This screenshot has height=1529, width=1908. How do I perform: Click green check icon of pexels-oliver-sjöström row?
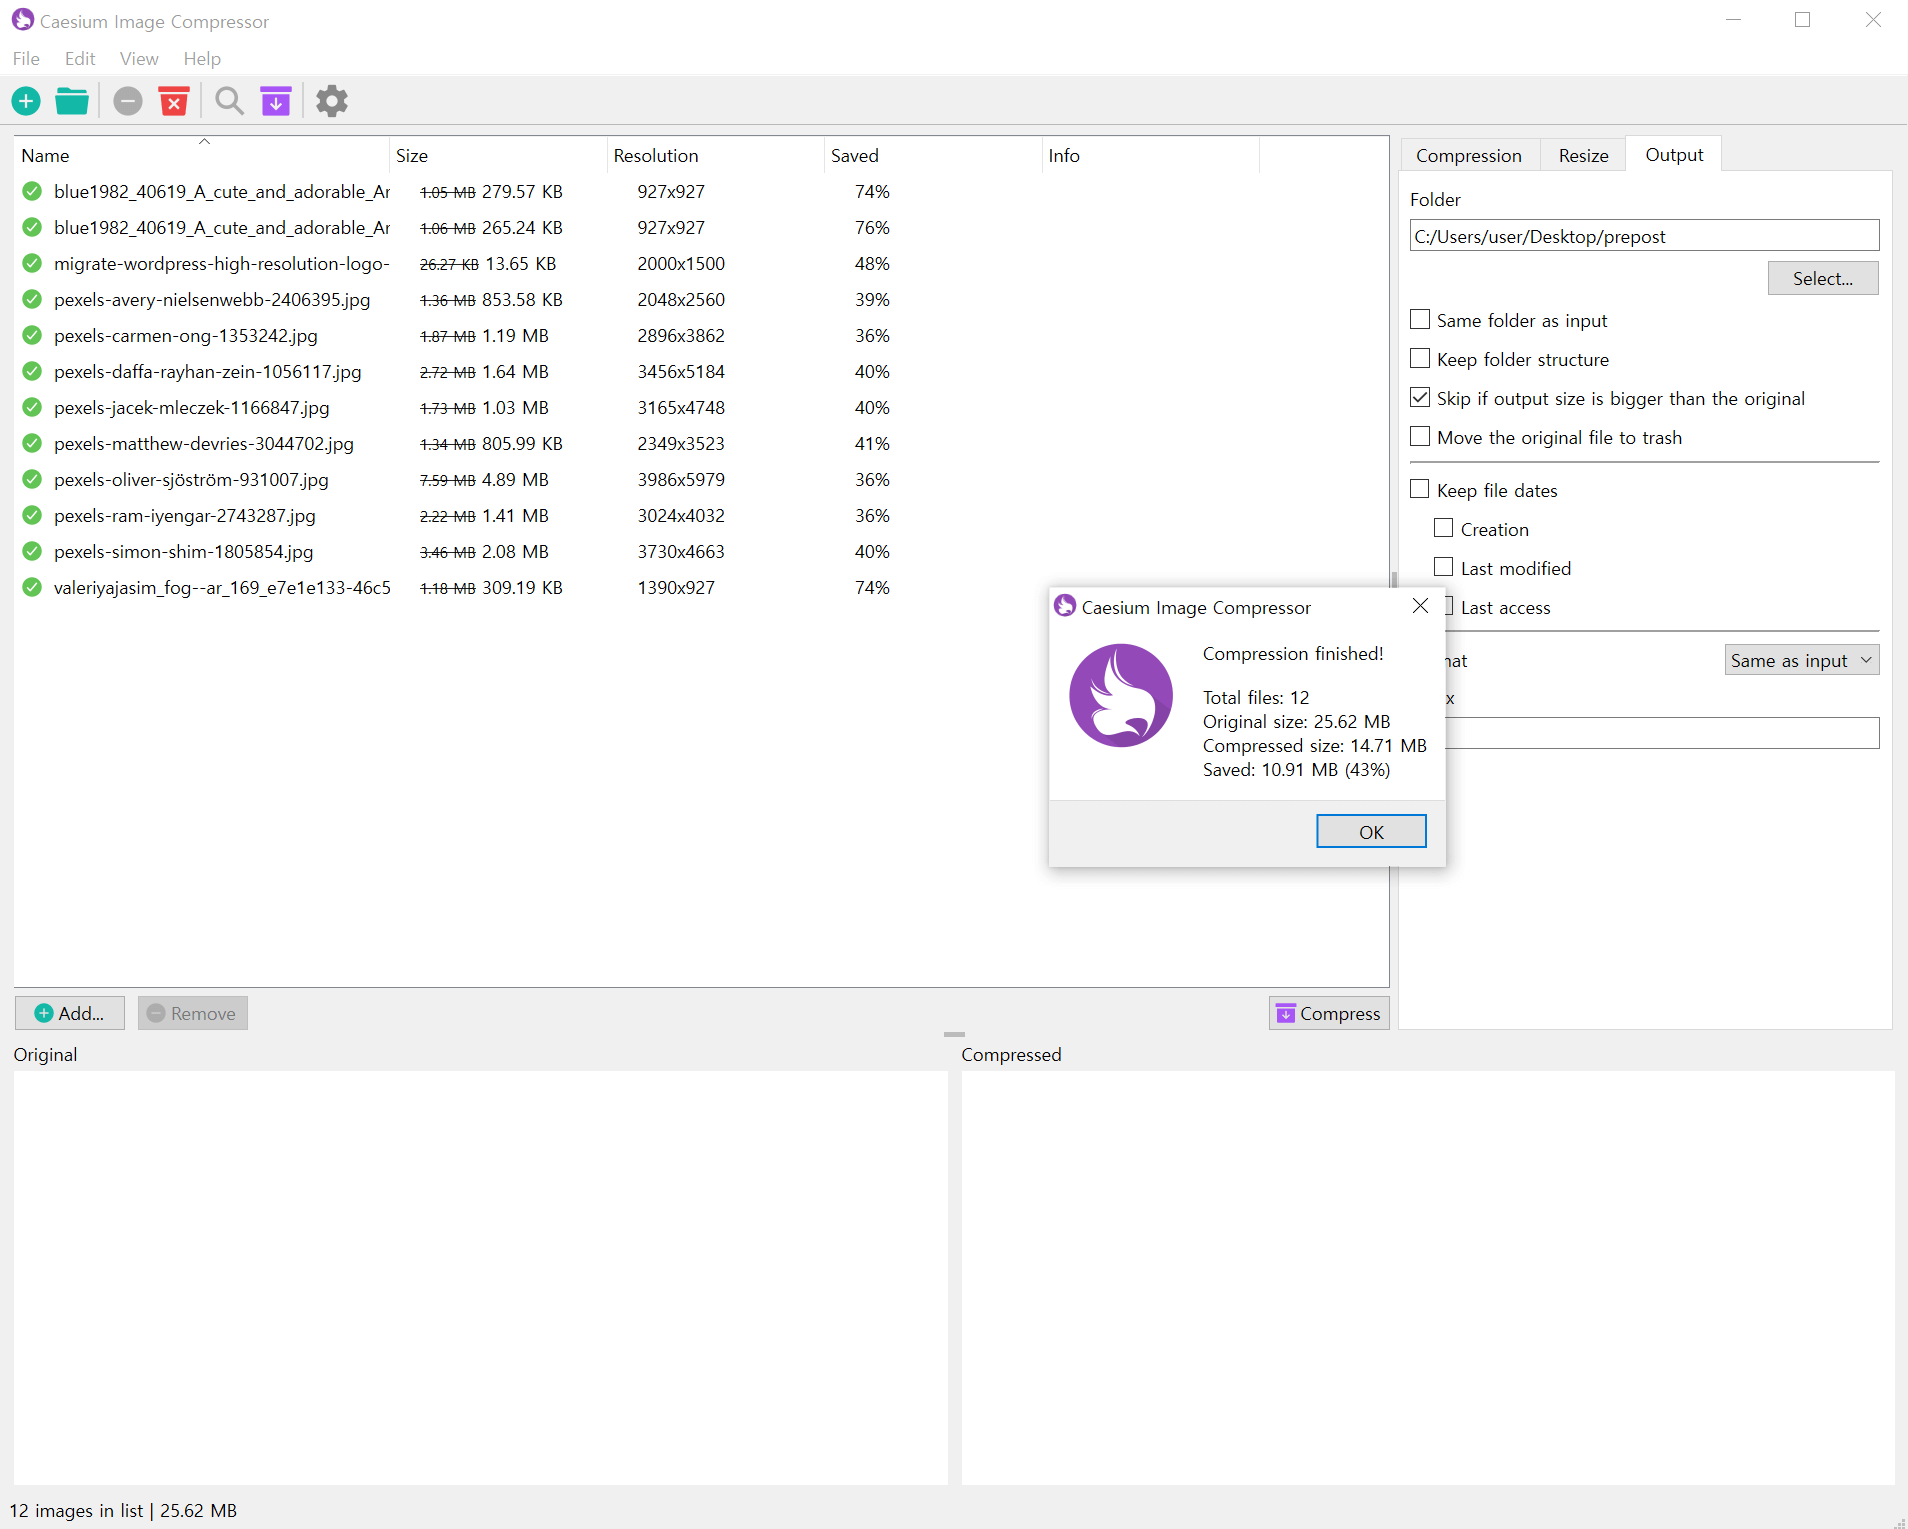coord(32,479)
